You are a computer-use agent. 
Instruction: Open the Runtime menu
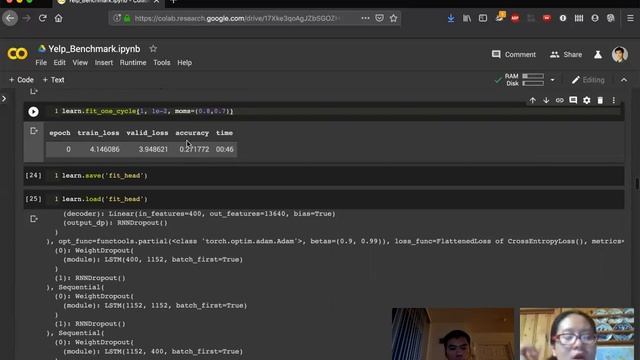133,63
